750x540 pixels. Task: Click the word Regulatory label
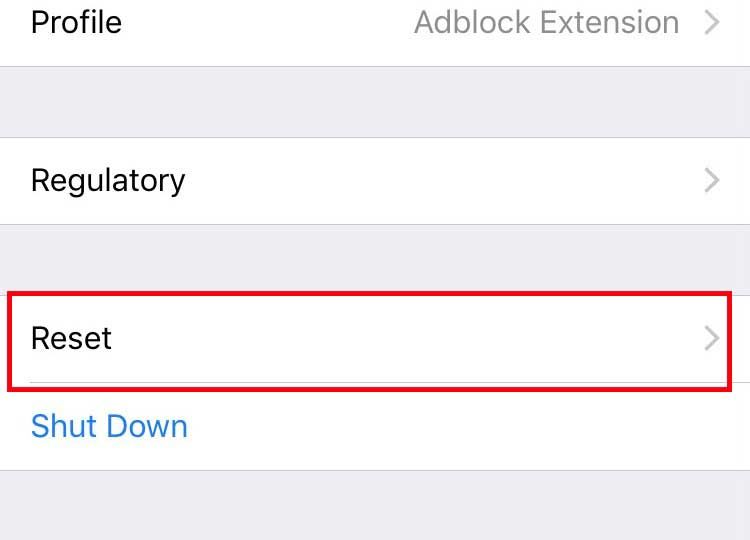108,181
